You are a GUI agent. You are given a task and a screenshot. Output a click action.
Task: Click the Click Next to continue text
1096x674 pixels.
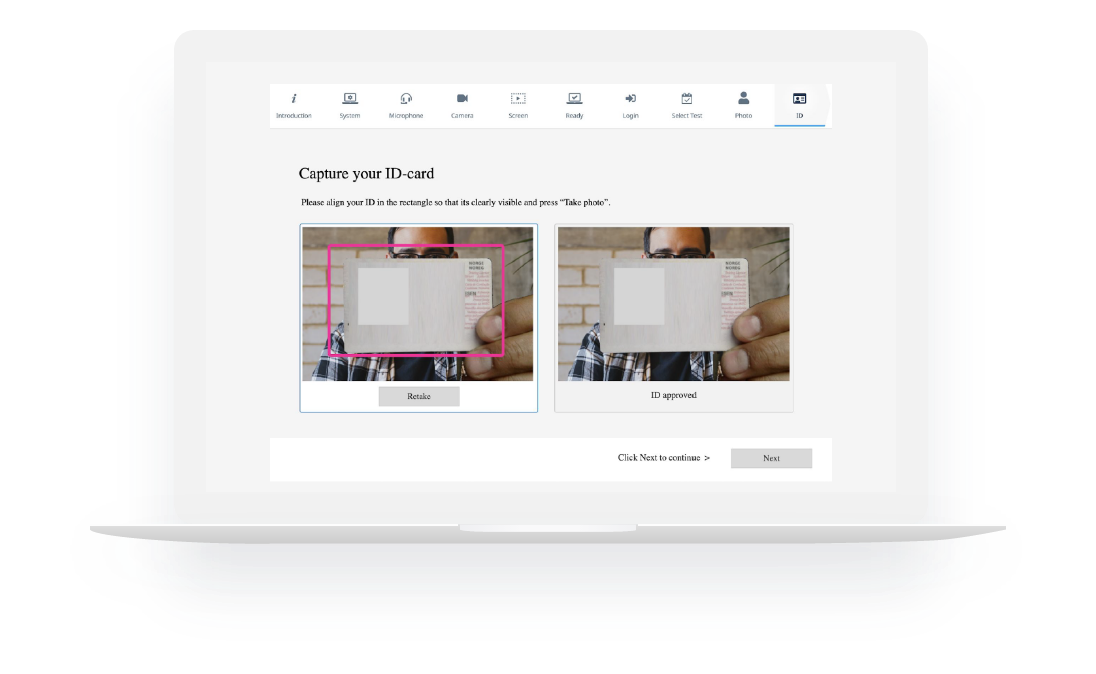(x=662, y=458)
